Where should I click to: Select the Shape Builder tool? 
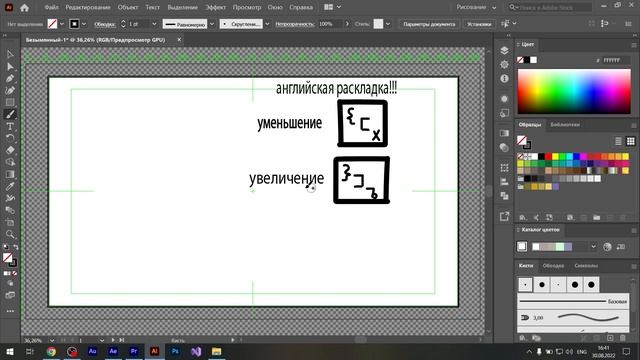click(10, 162)
